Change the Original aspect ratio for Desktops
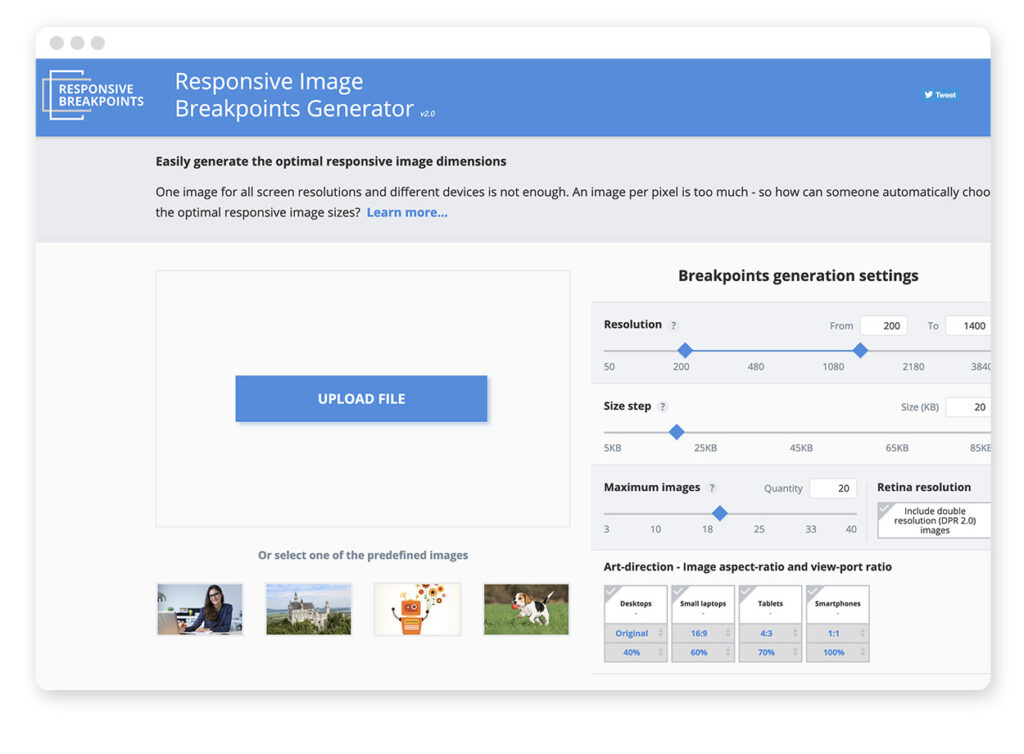 point(630,633)
